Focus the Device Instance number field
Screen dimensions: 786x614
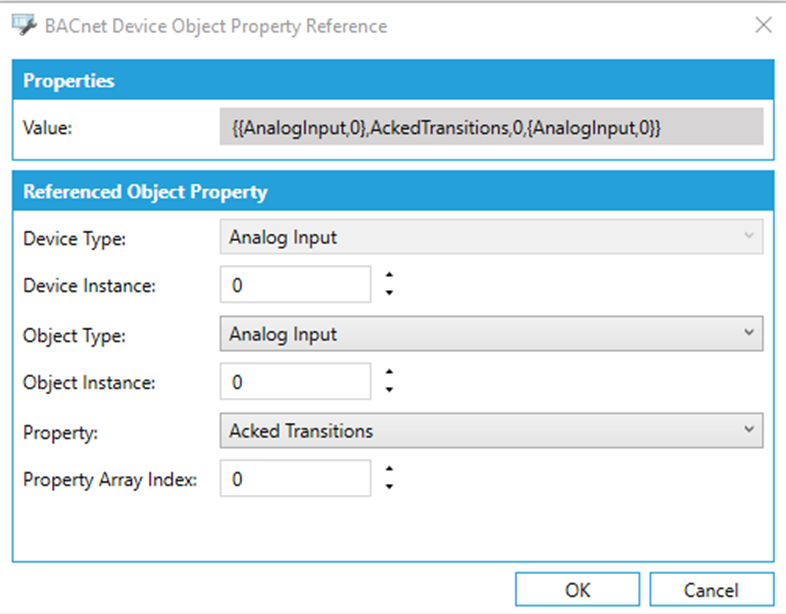tap(295, 285)
